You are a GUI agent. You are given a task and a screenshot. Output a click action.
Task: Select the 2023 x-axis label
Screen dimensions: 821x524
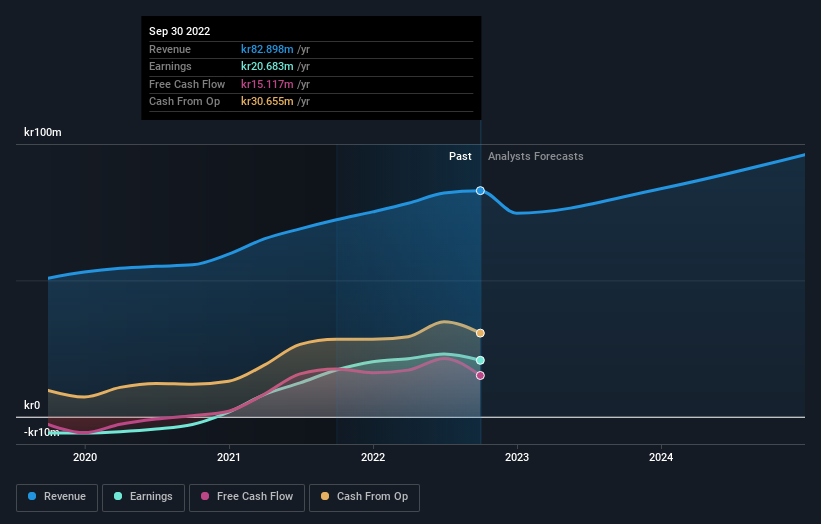517,457
